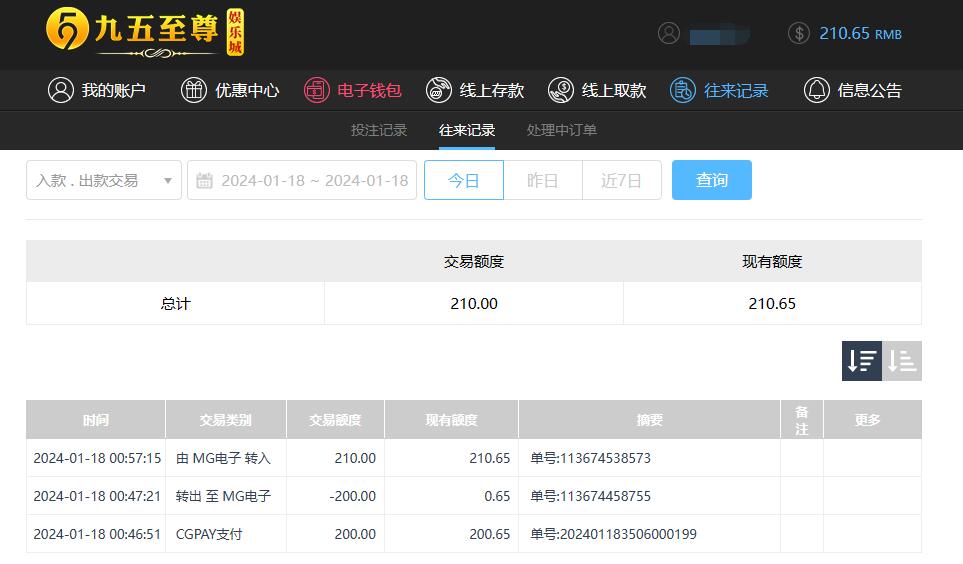Sort records in ascending order

902,361
